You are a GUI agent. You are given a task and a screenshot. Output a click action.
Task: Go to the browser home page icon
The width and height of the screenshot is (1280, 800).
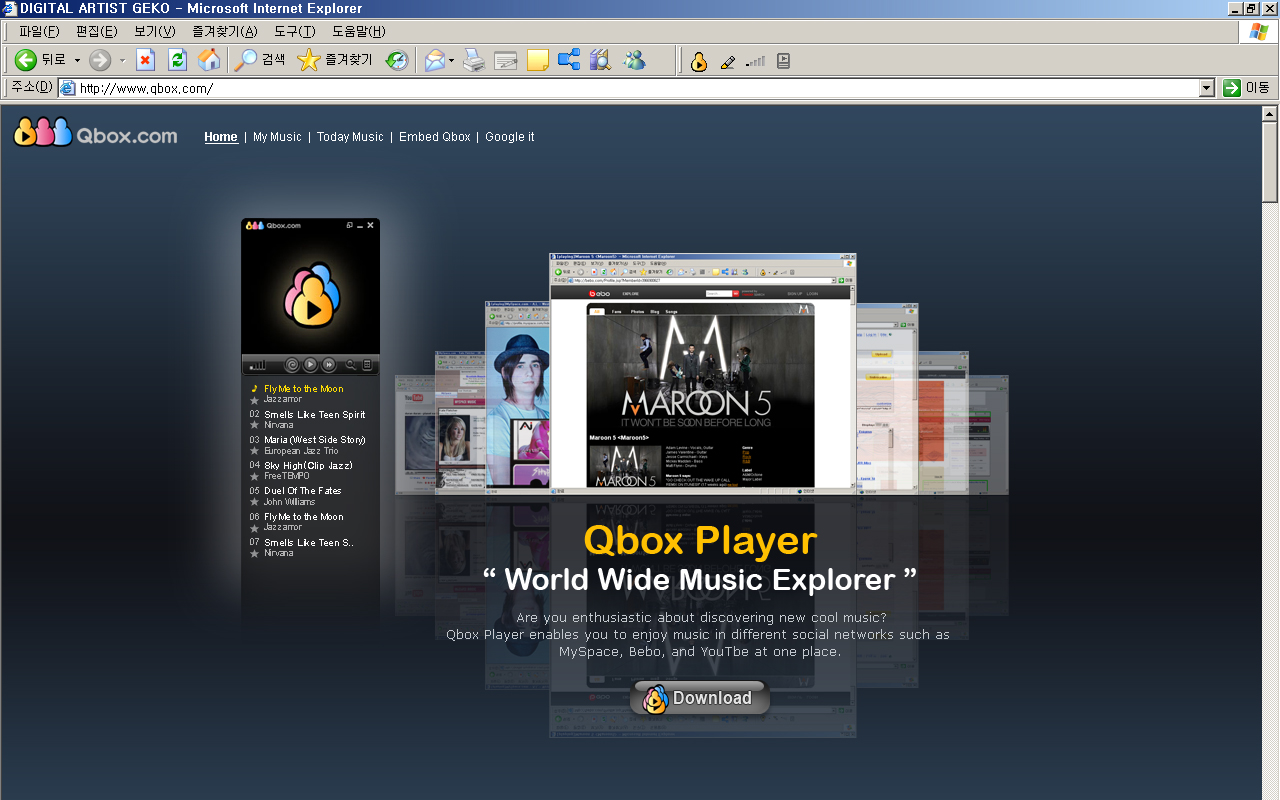tap(209, 60)
